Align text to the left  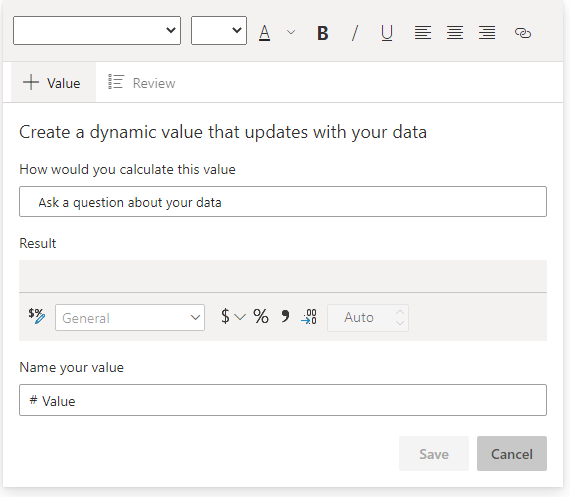(x=423, y=33)
